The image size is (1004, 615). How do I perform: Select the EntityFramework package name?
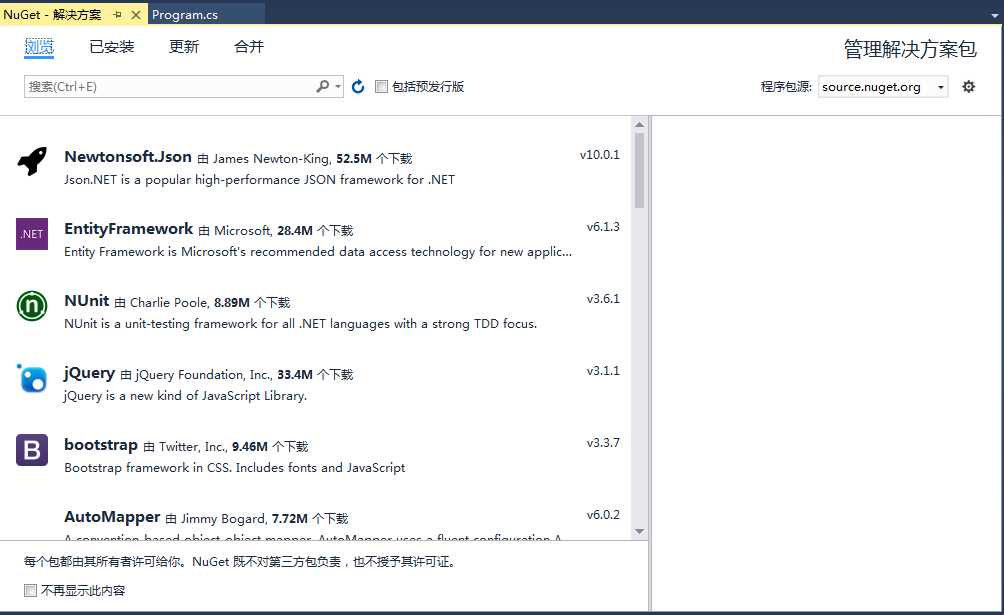[x=129, y=229]
